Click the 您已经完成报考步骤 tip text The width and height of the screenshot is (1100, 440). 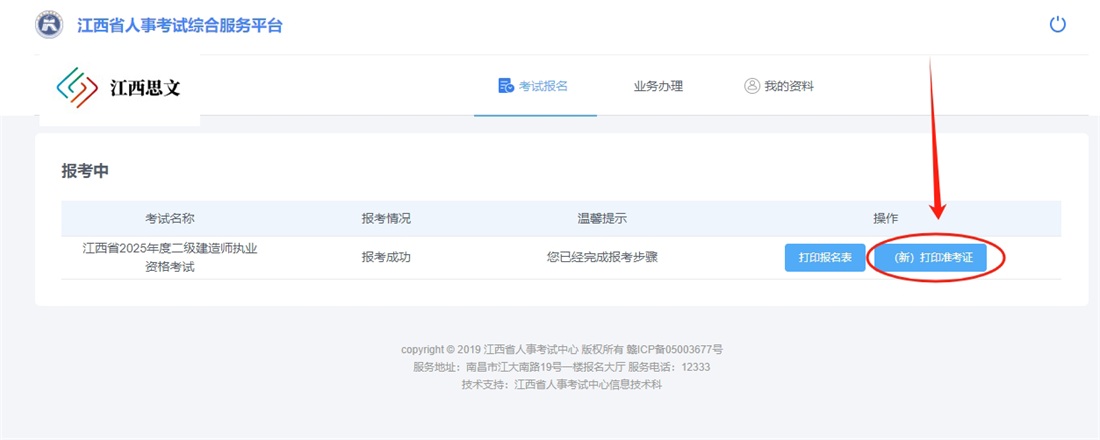(602, 257)
